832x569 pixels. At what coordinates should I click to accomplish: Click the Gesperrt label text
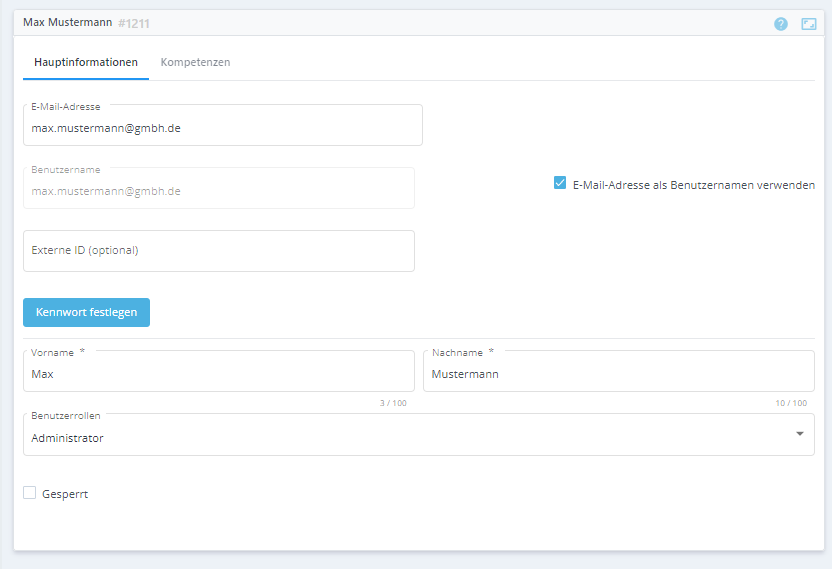coord(65,494)
